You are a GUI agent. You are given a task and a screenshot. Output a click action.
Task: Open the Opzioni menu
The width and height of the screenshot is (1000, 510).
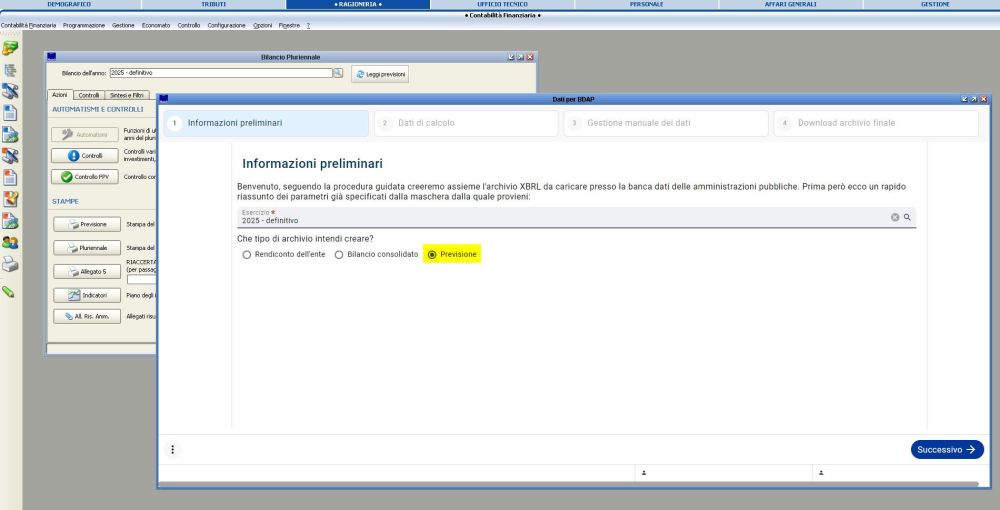[262, 26]
